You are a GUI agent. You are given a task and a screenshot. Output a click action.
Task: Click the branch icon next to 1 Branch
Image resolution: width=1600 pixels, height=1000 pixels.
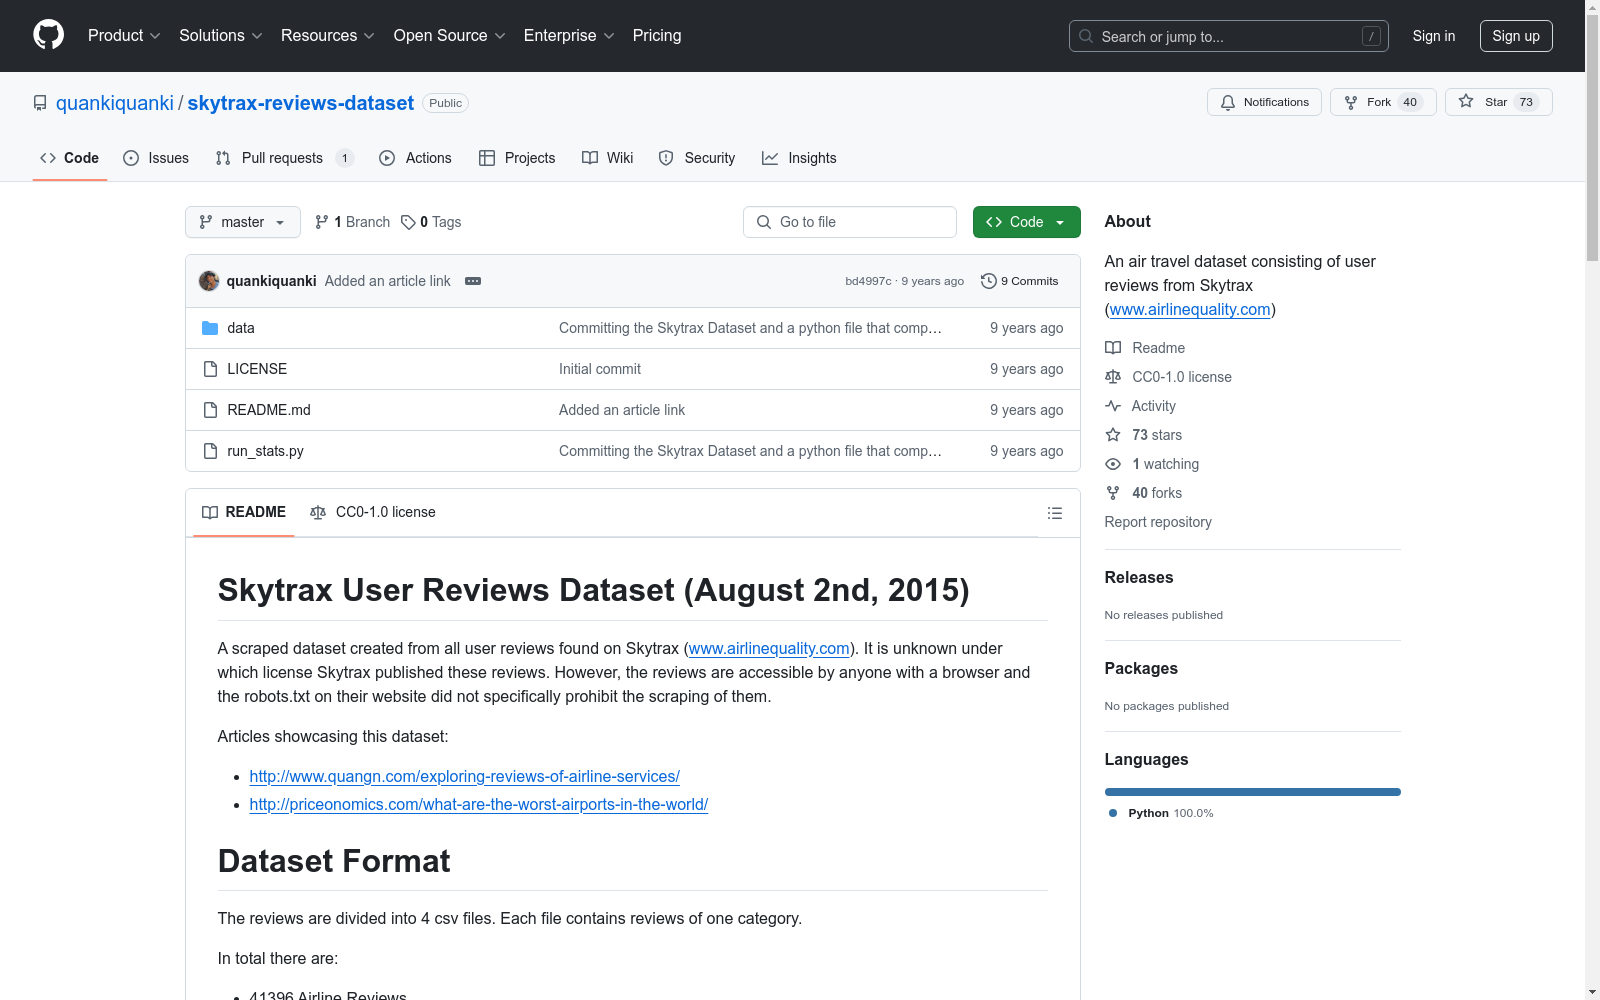322,222
